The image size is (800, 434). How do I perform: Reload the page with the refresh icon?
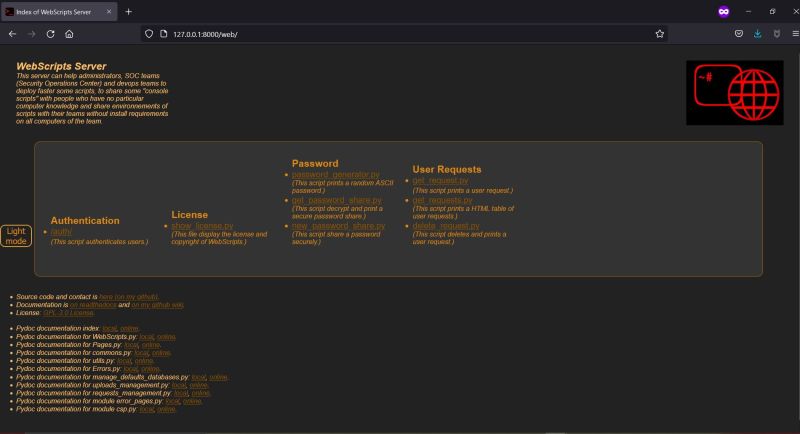tap(51, 34)
